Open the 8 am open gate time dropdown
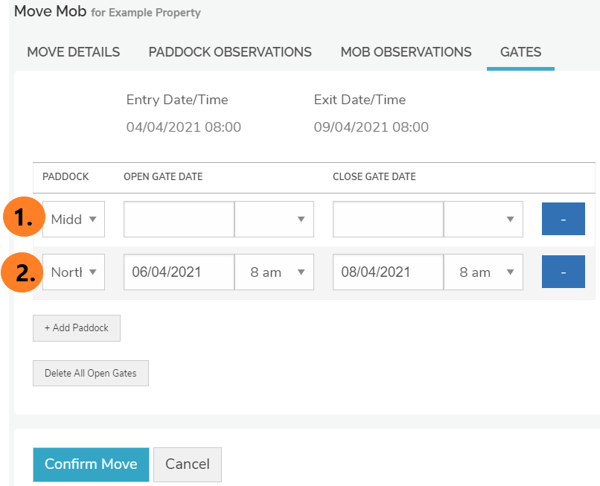The height and width of the screenshot is (486, 600). pos(274,272)
